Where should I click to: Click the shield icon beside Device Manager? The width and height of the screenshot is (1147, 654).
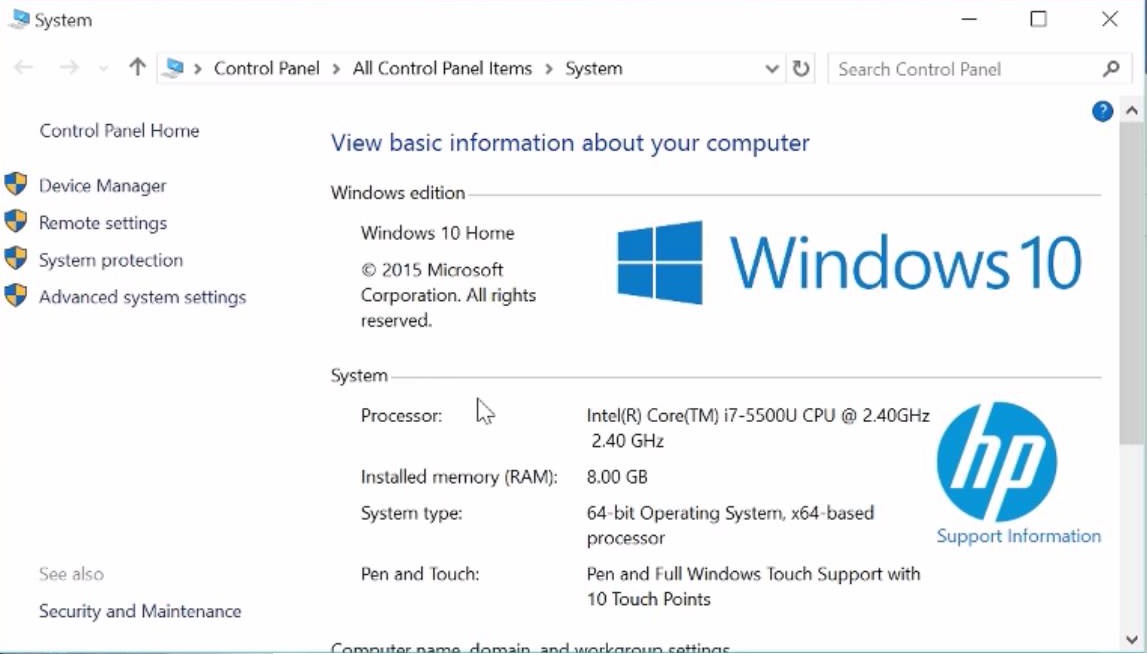pos(15,184)
